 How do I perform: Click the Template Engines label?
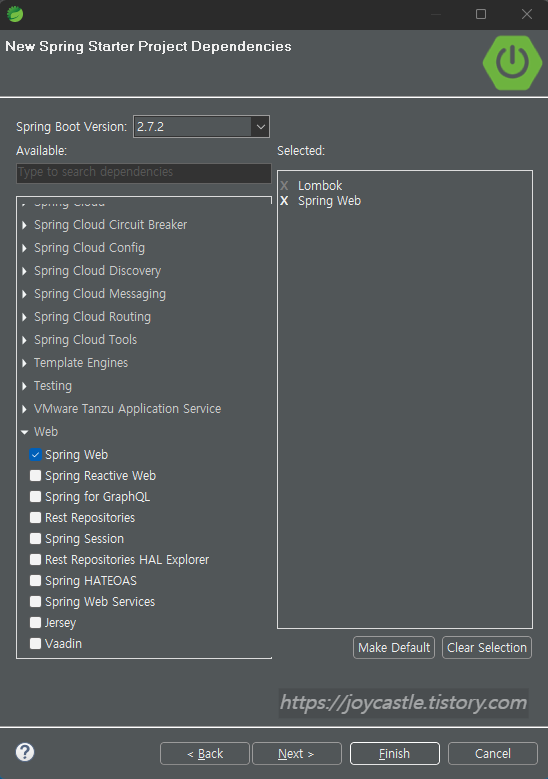tap(81, 363)
